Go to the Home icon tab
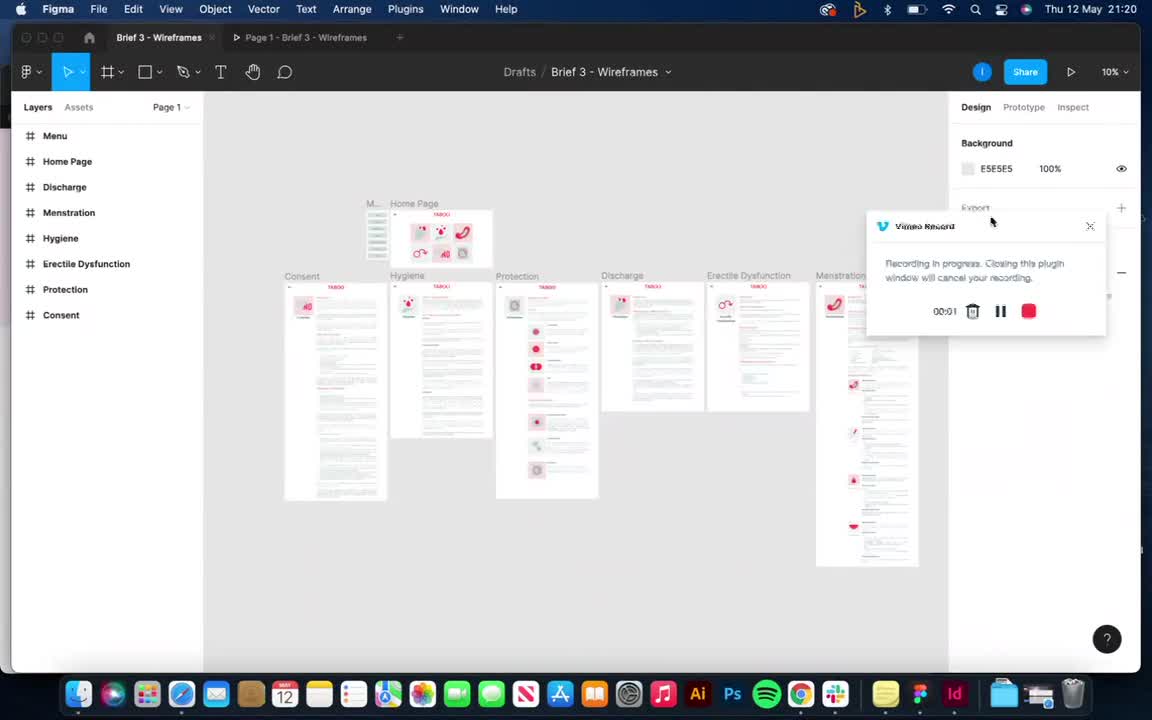The height and width of the screenshot is (720, 1152). pyautogui.click(x=89, y=38)
